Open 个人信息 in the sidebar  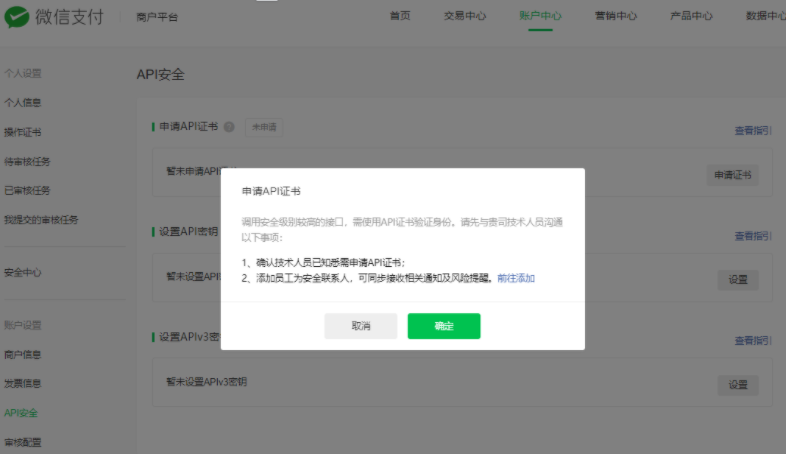tap(23, 103)
